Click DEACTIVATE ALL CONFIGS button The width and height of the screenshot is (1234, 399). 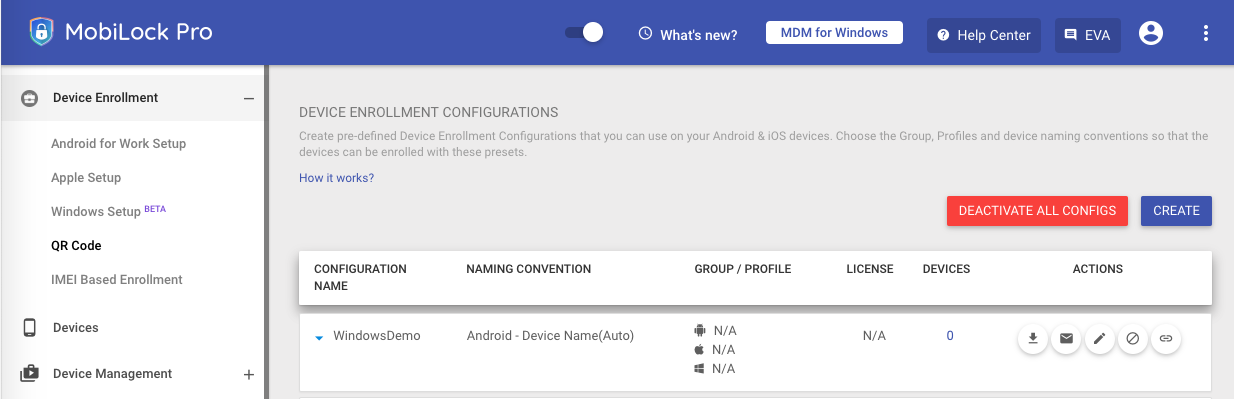(x=1037, y=211)
